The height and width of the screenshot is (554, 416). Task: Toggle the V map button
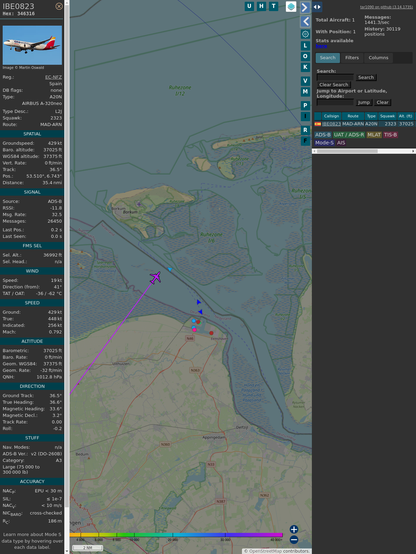(305, 81)
